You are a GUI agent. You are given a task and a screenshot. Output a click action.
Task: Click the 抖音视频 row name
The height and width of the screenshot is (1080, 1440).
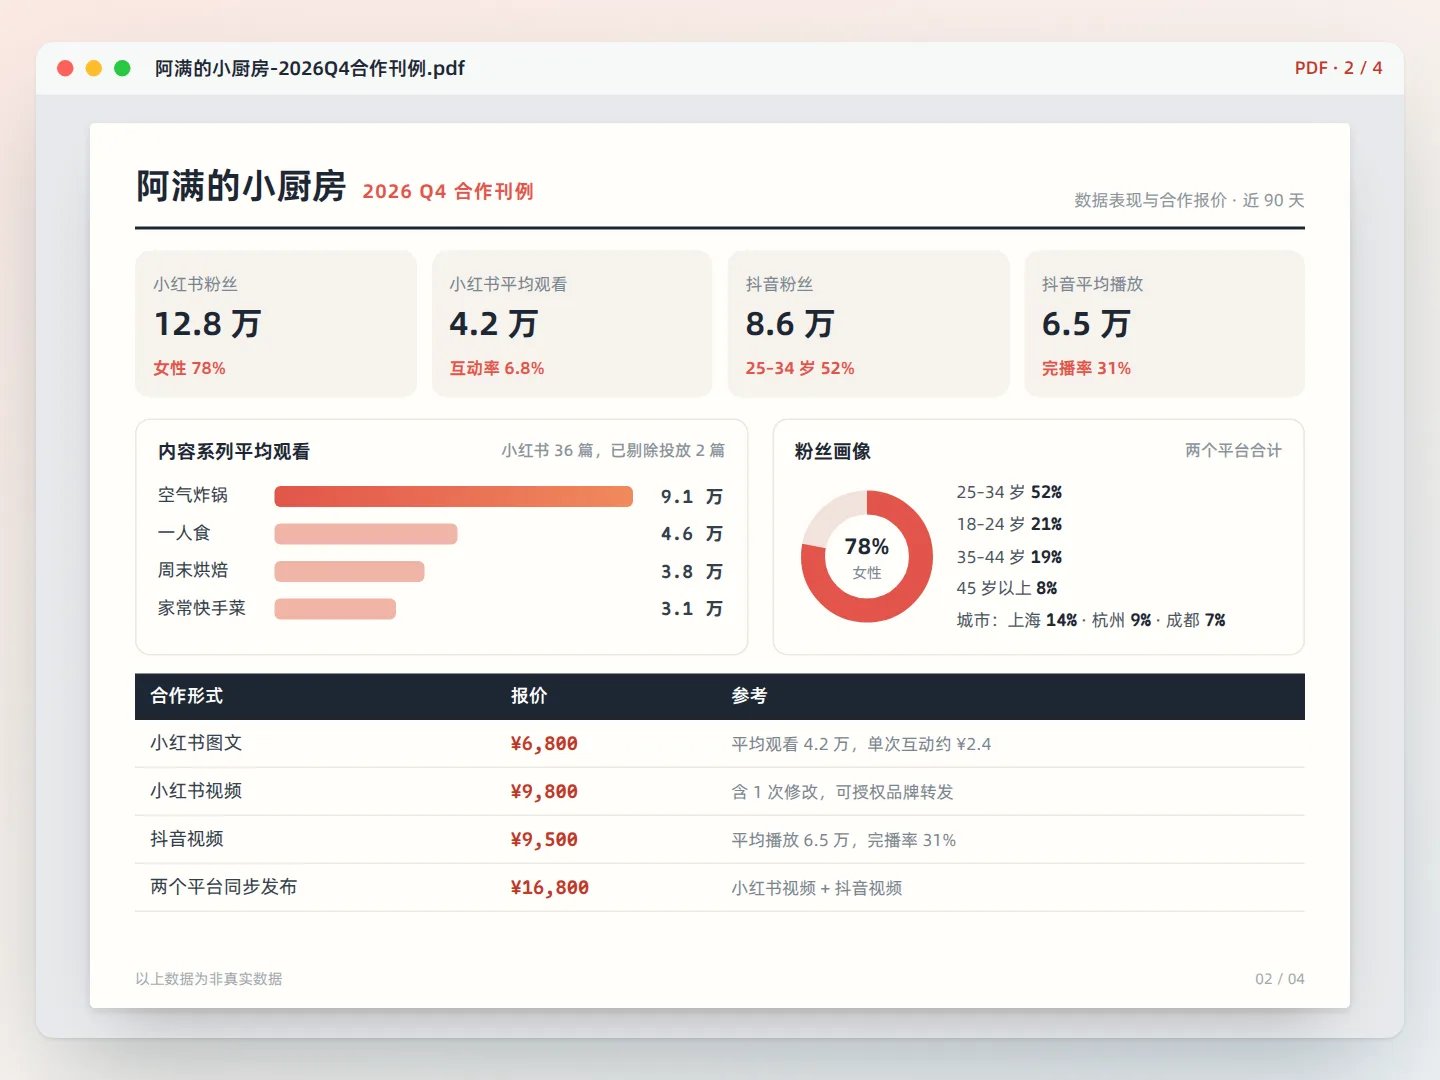coord(187,839)
